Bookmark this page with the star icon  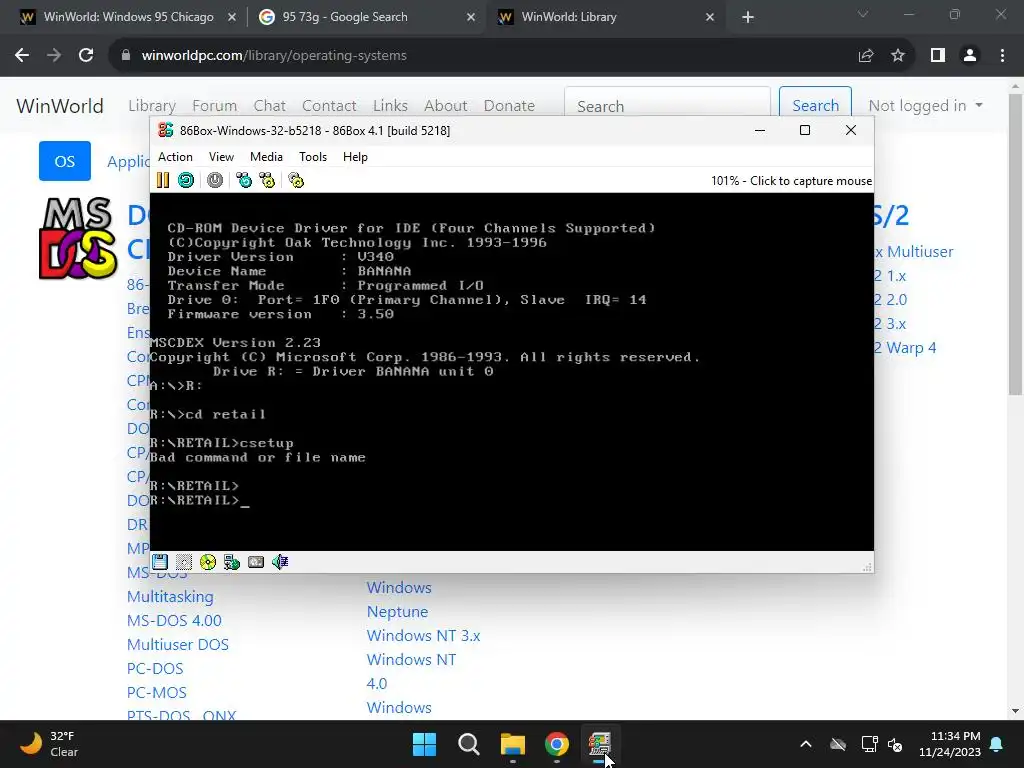(x=898, y=56)
